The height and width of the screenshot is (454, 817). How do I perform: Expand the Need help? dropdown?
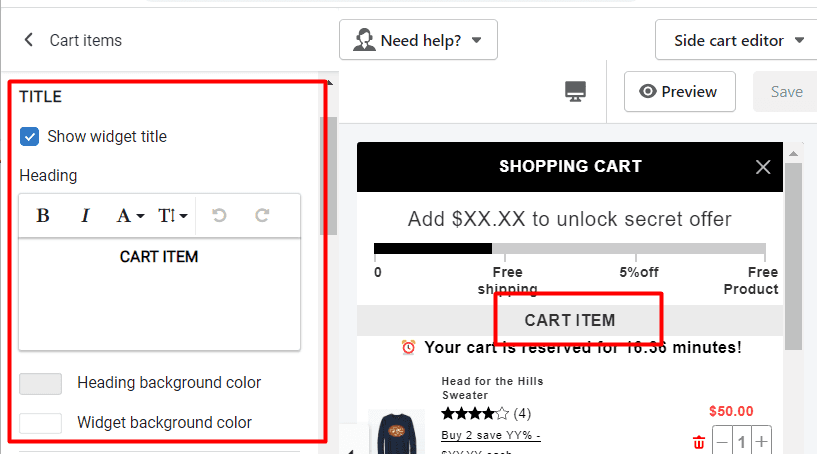(x=418, y=40)
